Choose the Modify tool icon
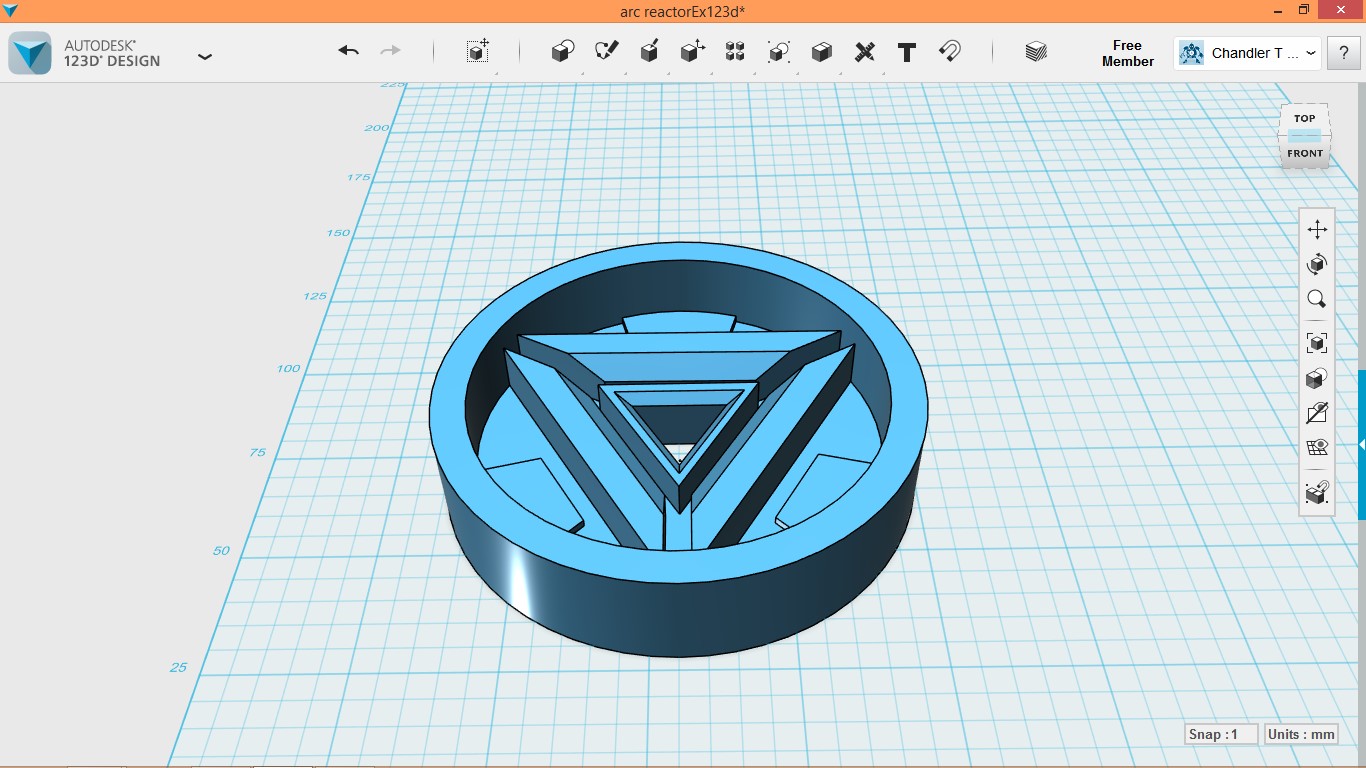Viewport: 1366px width, 768px height. click(692, 51)
